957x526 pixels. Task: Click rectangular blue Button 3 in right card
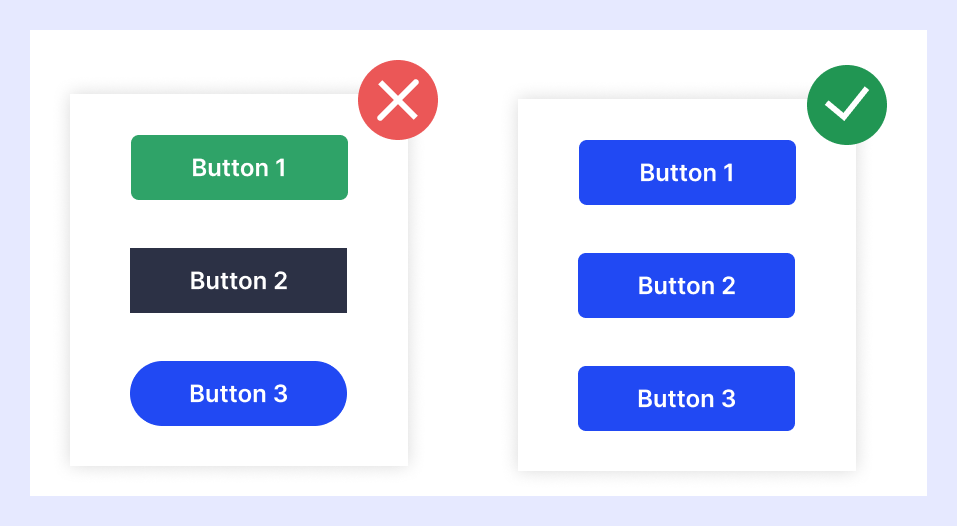coord(687,398)
